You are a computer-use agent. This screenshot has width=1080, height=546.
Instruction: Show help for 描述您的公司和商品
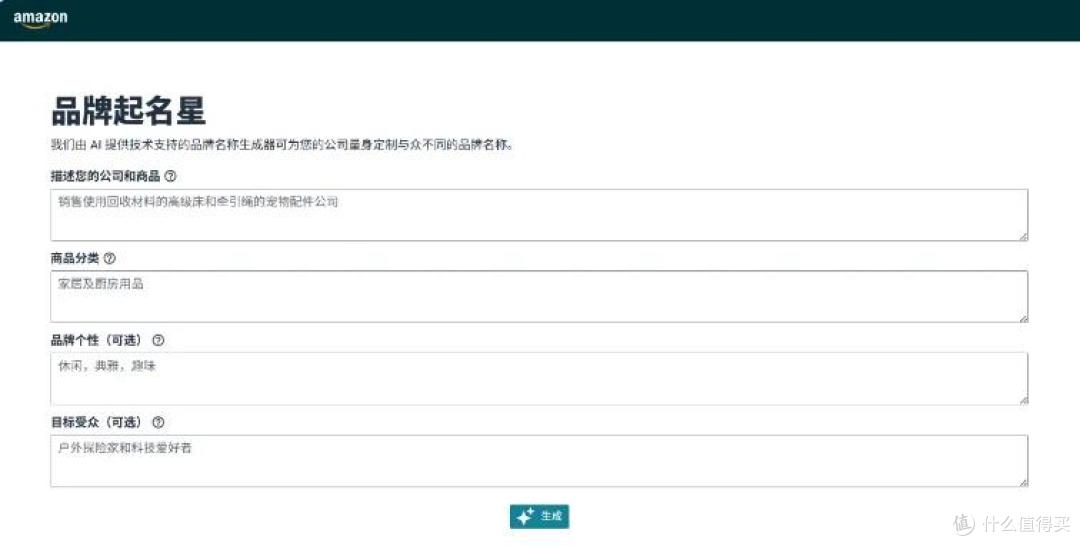[170, 176]
